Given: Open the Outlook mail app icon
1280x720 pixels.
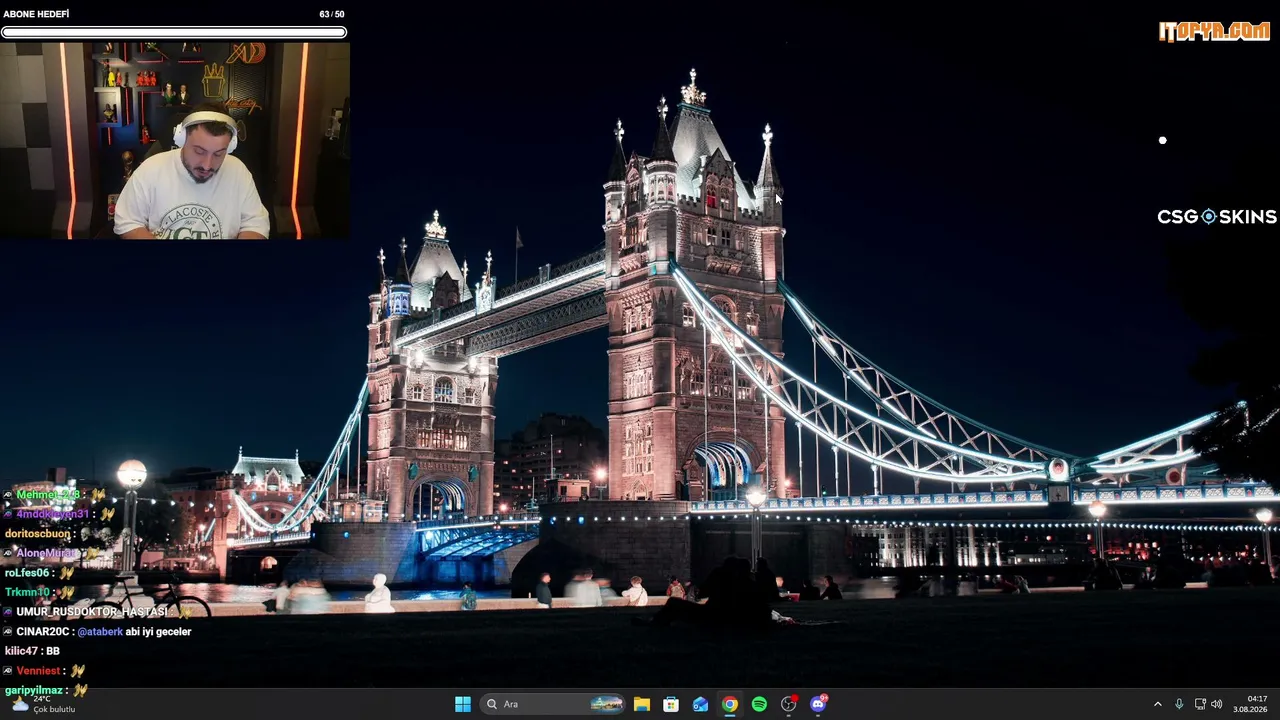Looking at the screenshot, I should click(700, 704).
